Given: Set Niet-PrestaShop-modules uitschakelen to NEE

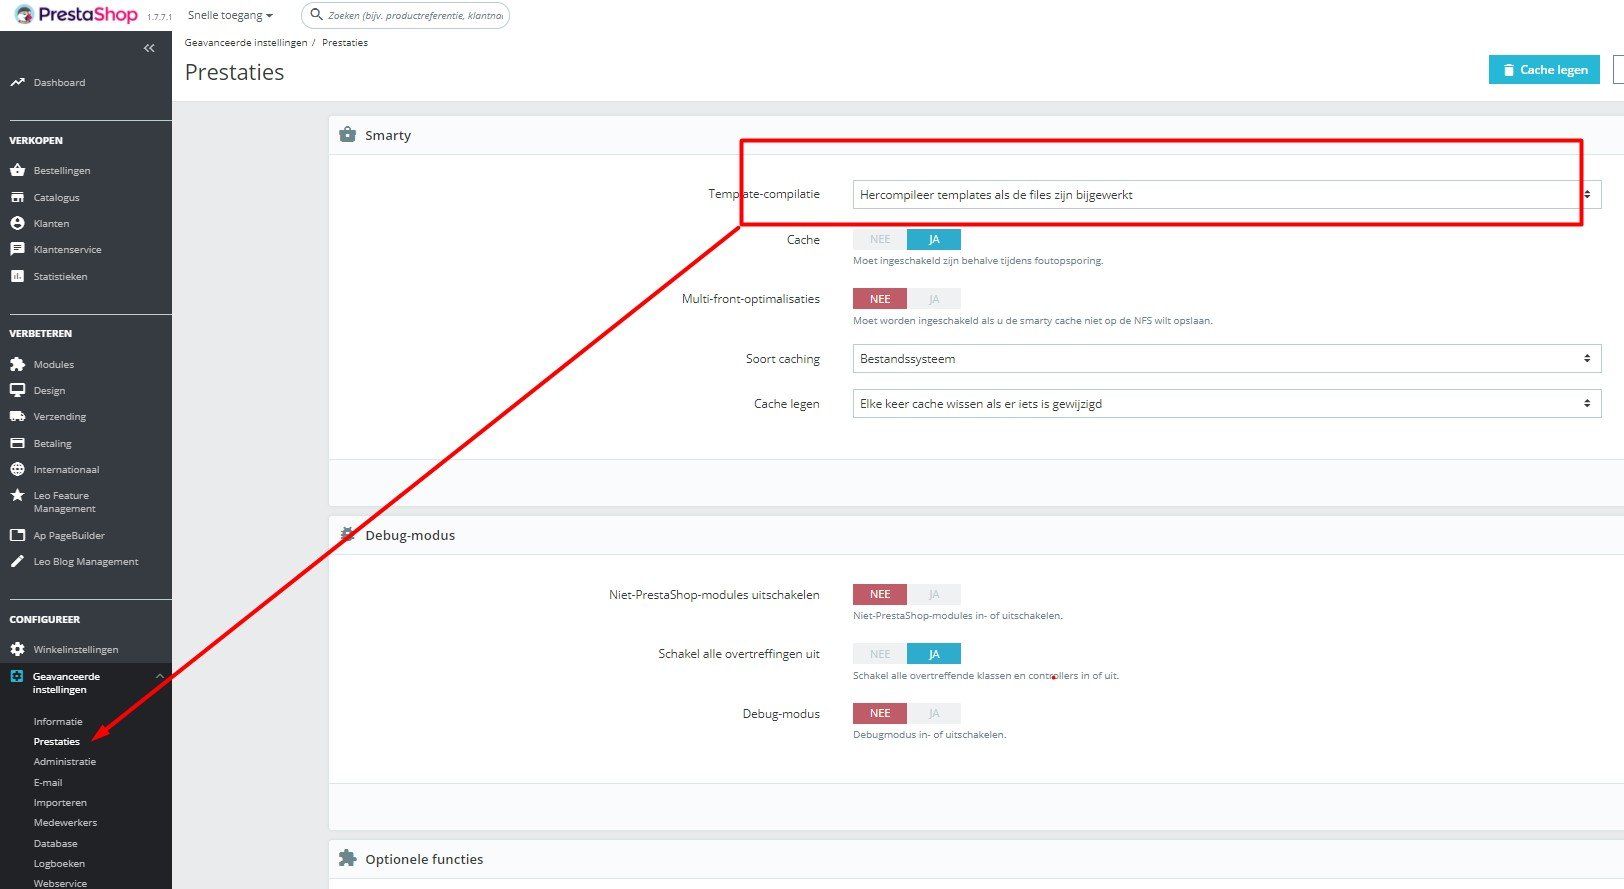Looking at the screenshot, I should tap(880, 594).
